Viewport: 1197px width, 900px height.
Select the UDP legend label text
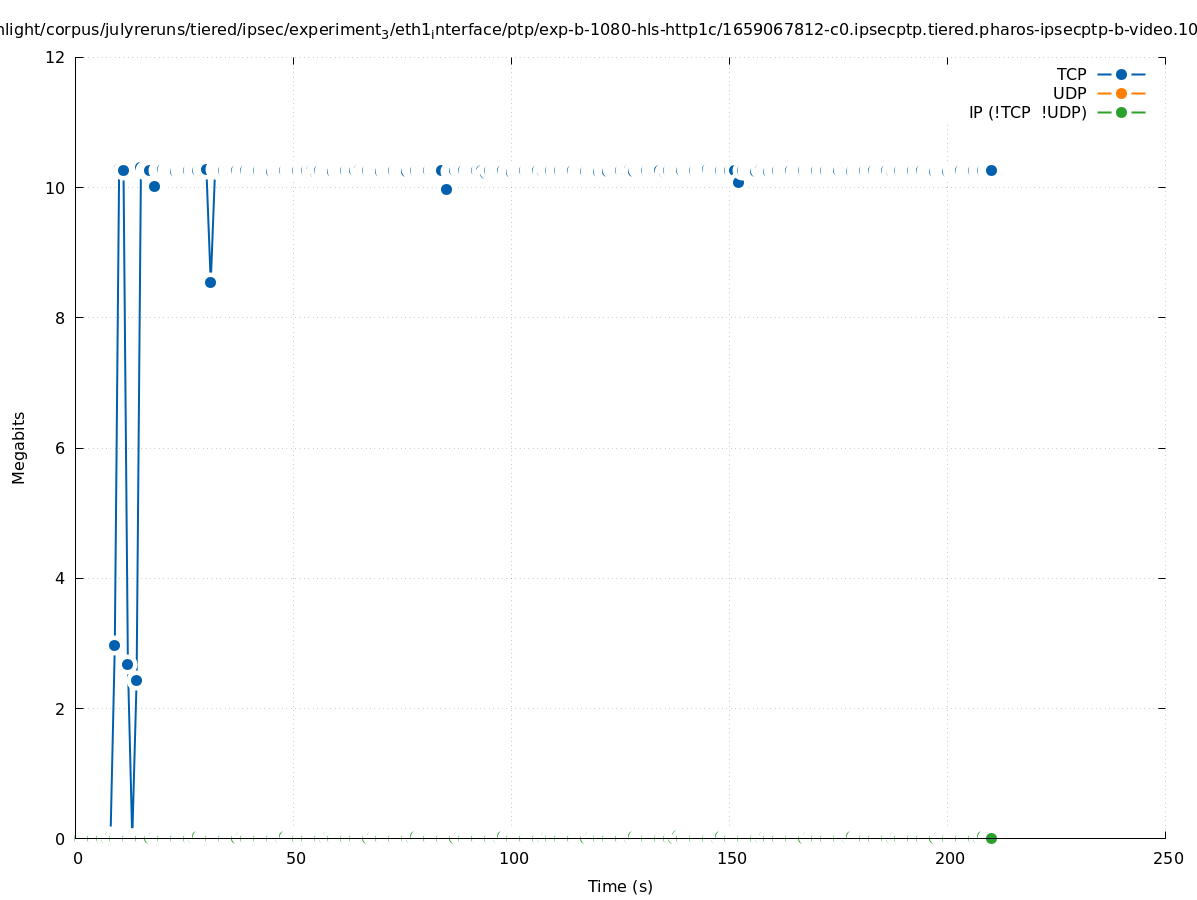coord(1069,93)
